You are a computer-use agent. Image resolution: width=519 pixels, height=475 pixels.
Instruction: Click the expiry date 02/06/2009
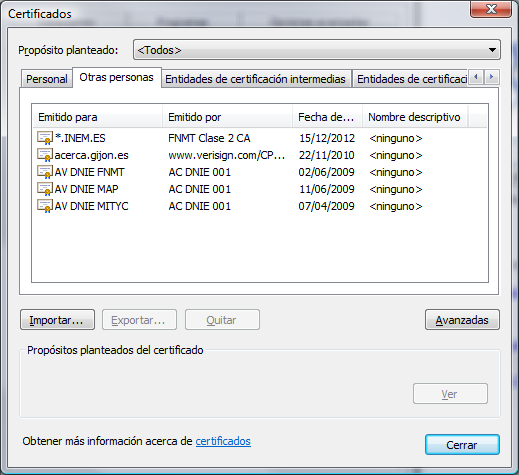327,172
